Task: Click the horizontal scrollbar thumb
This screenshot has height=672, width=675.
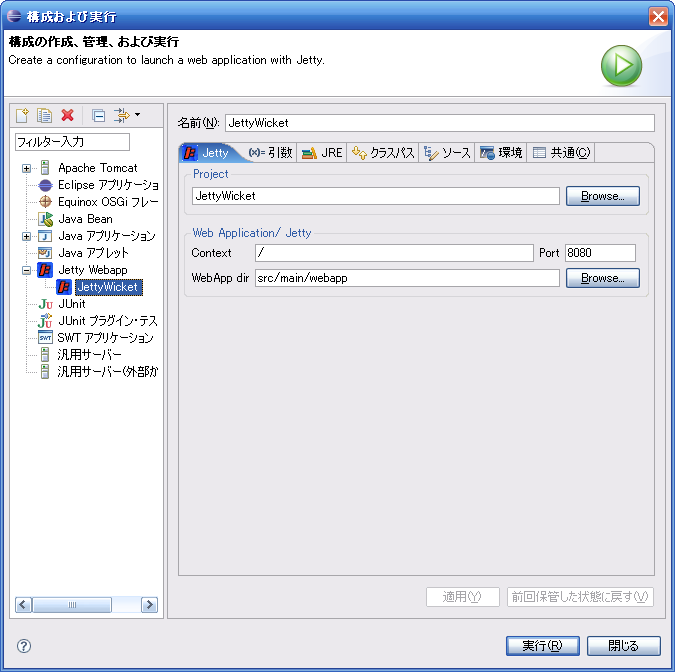Action: pos(72,605)
